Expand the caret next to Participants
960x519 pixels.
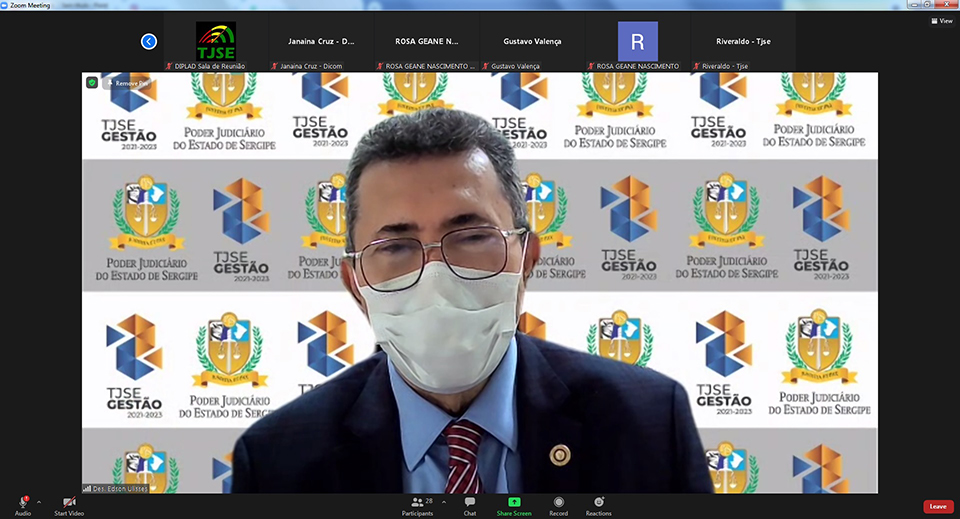(x=444, y=502)
